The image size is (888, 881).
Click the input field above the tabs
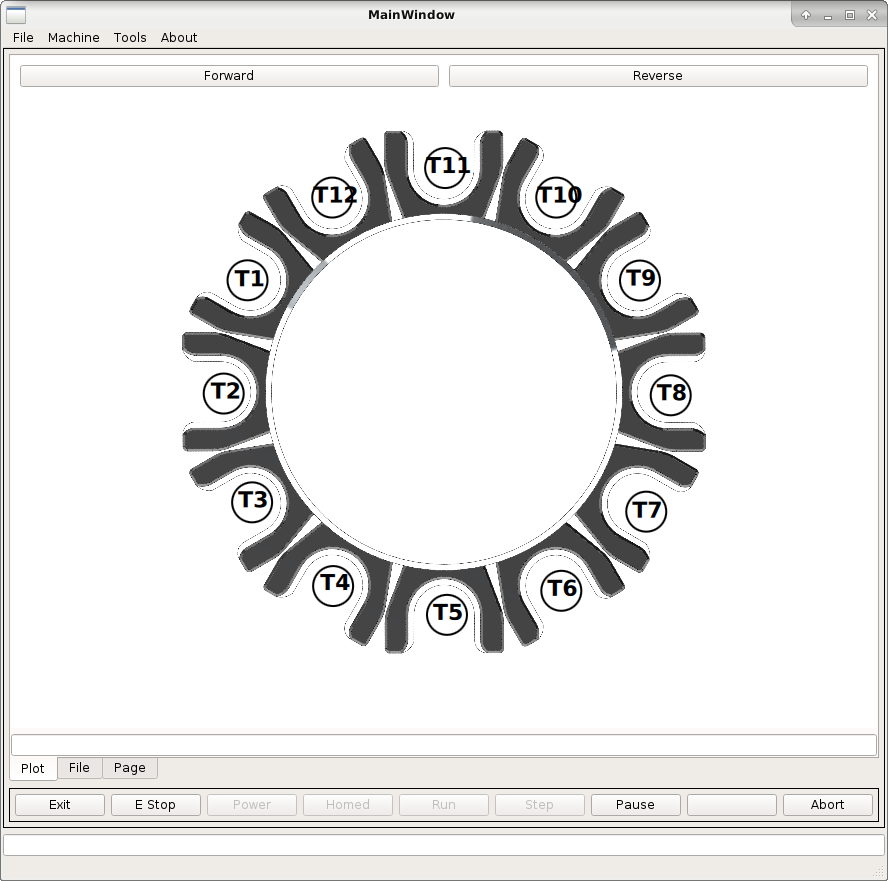444,745
